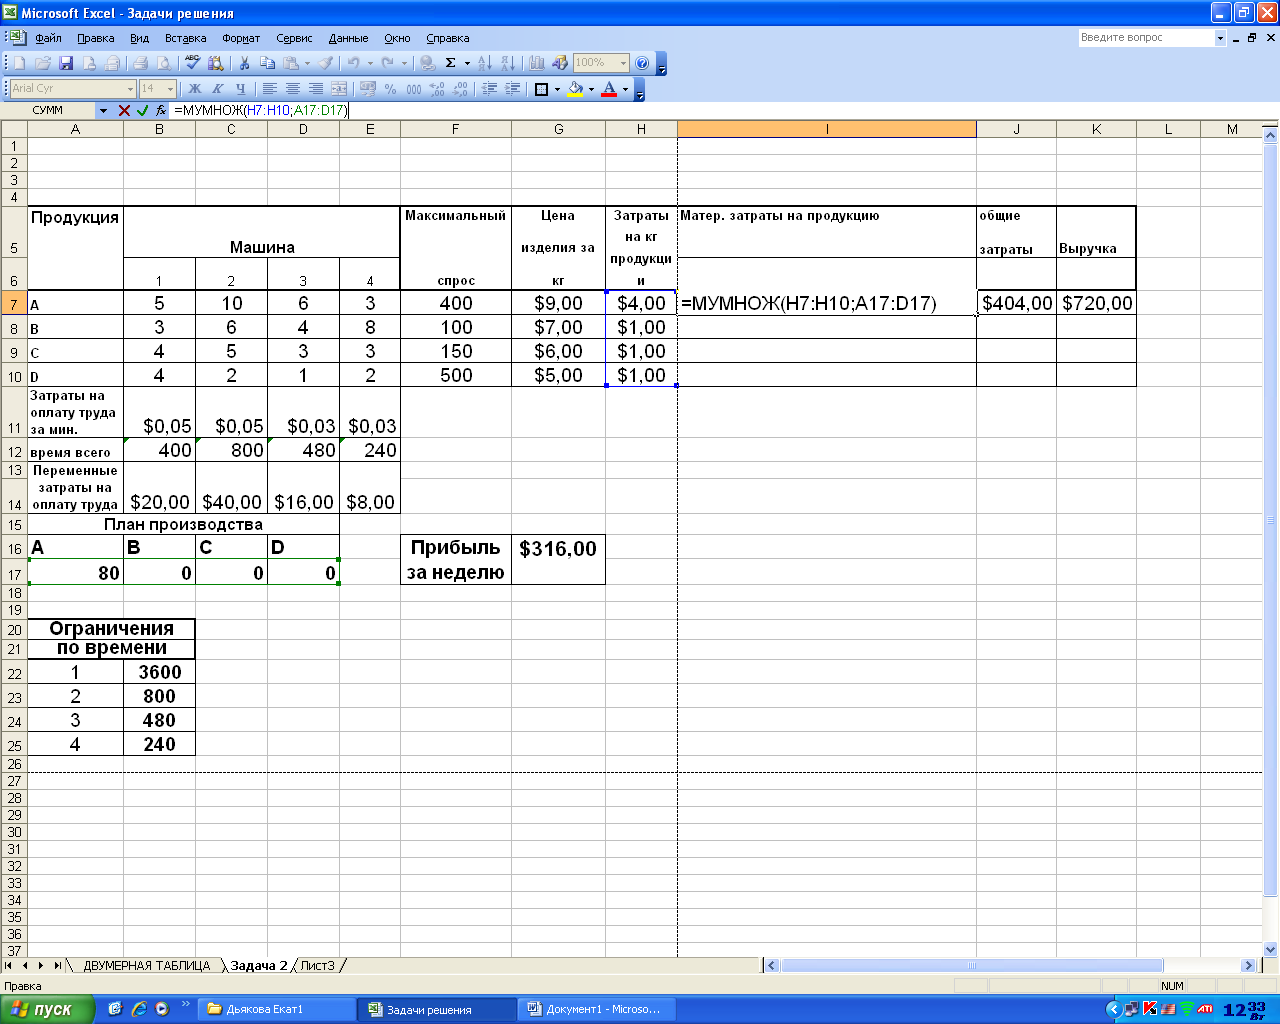Click the Undo arrow icon

coord(353,63)
